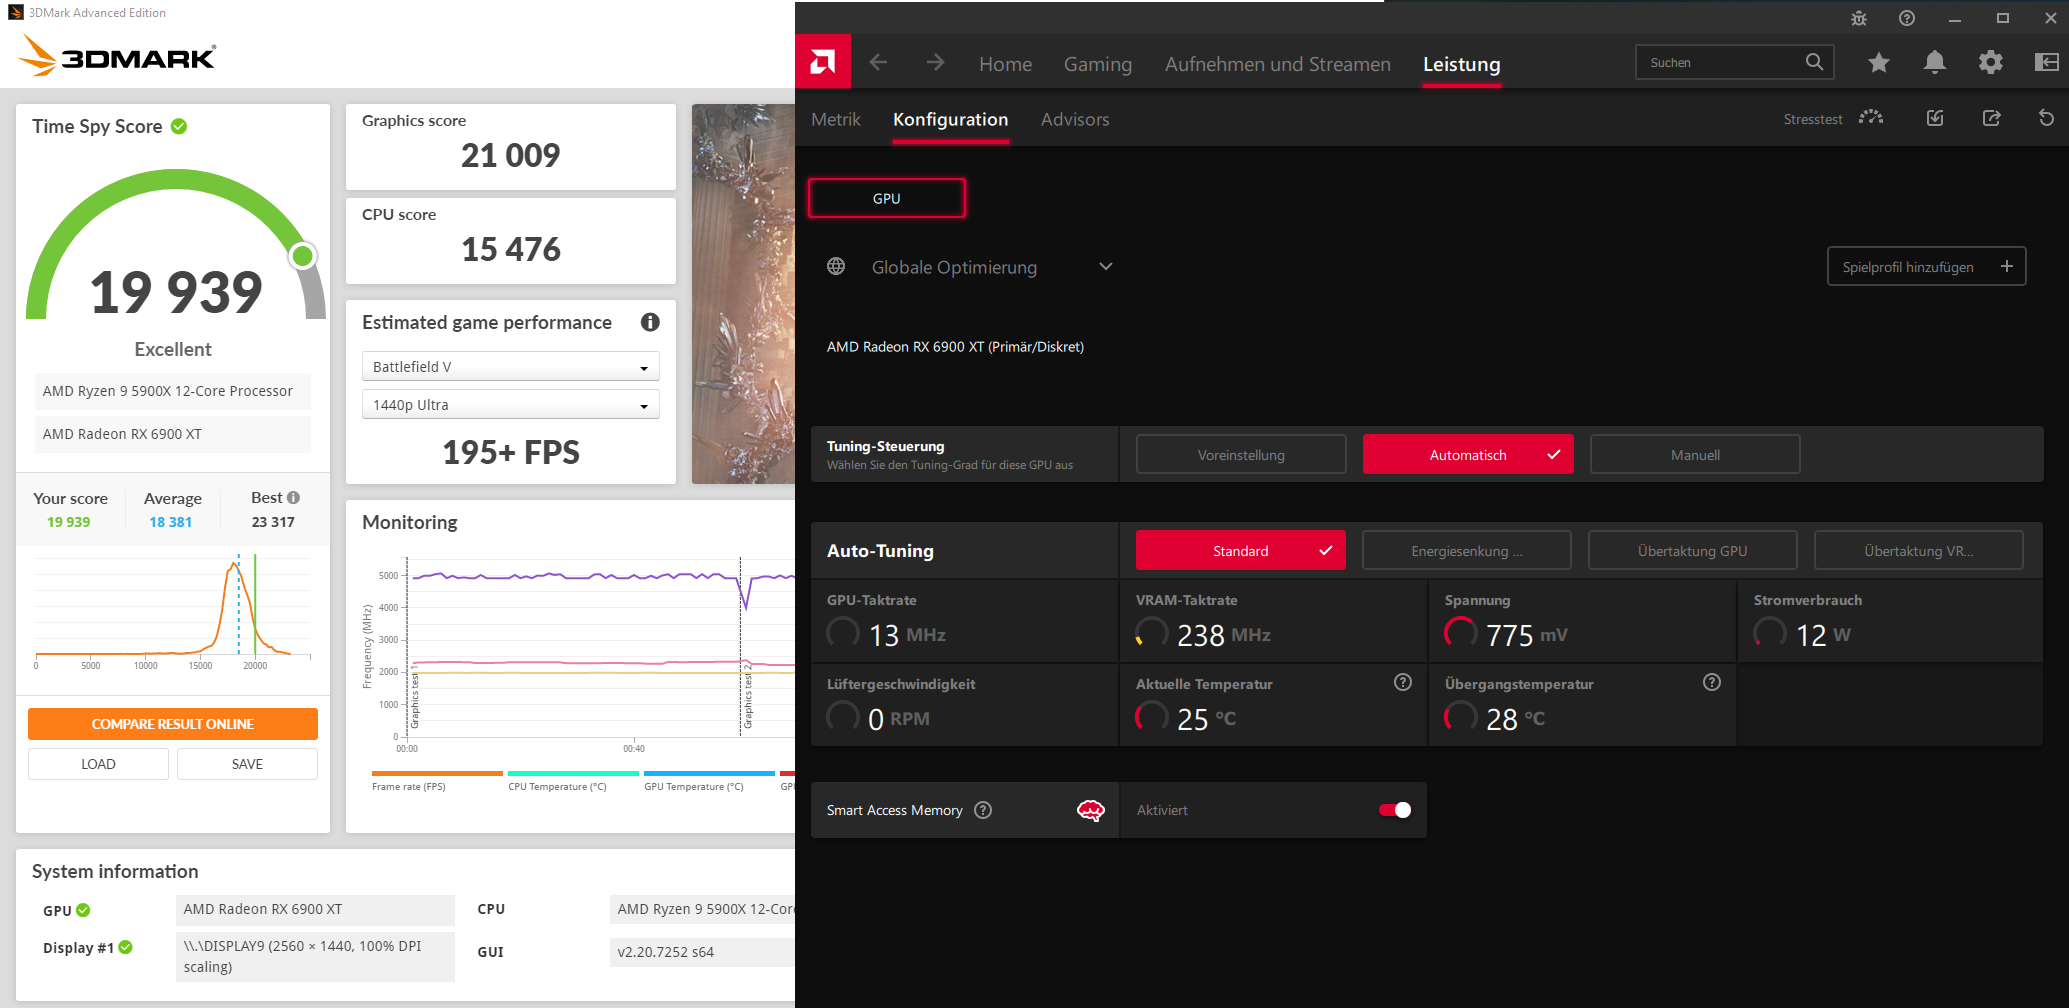Click the Frame rate (FPS) legend bar

[437, 773]
